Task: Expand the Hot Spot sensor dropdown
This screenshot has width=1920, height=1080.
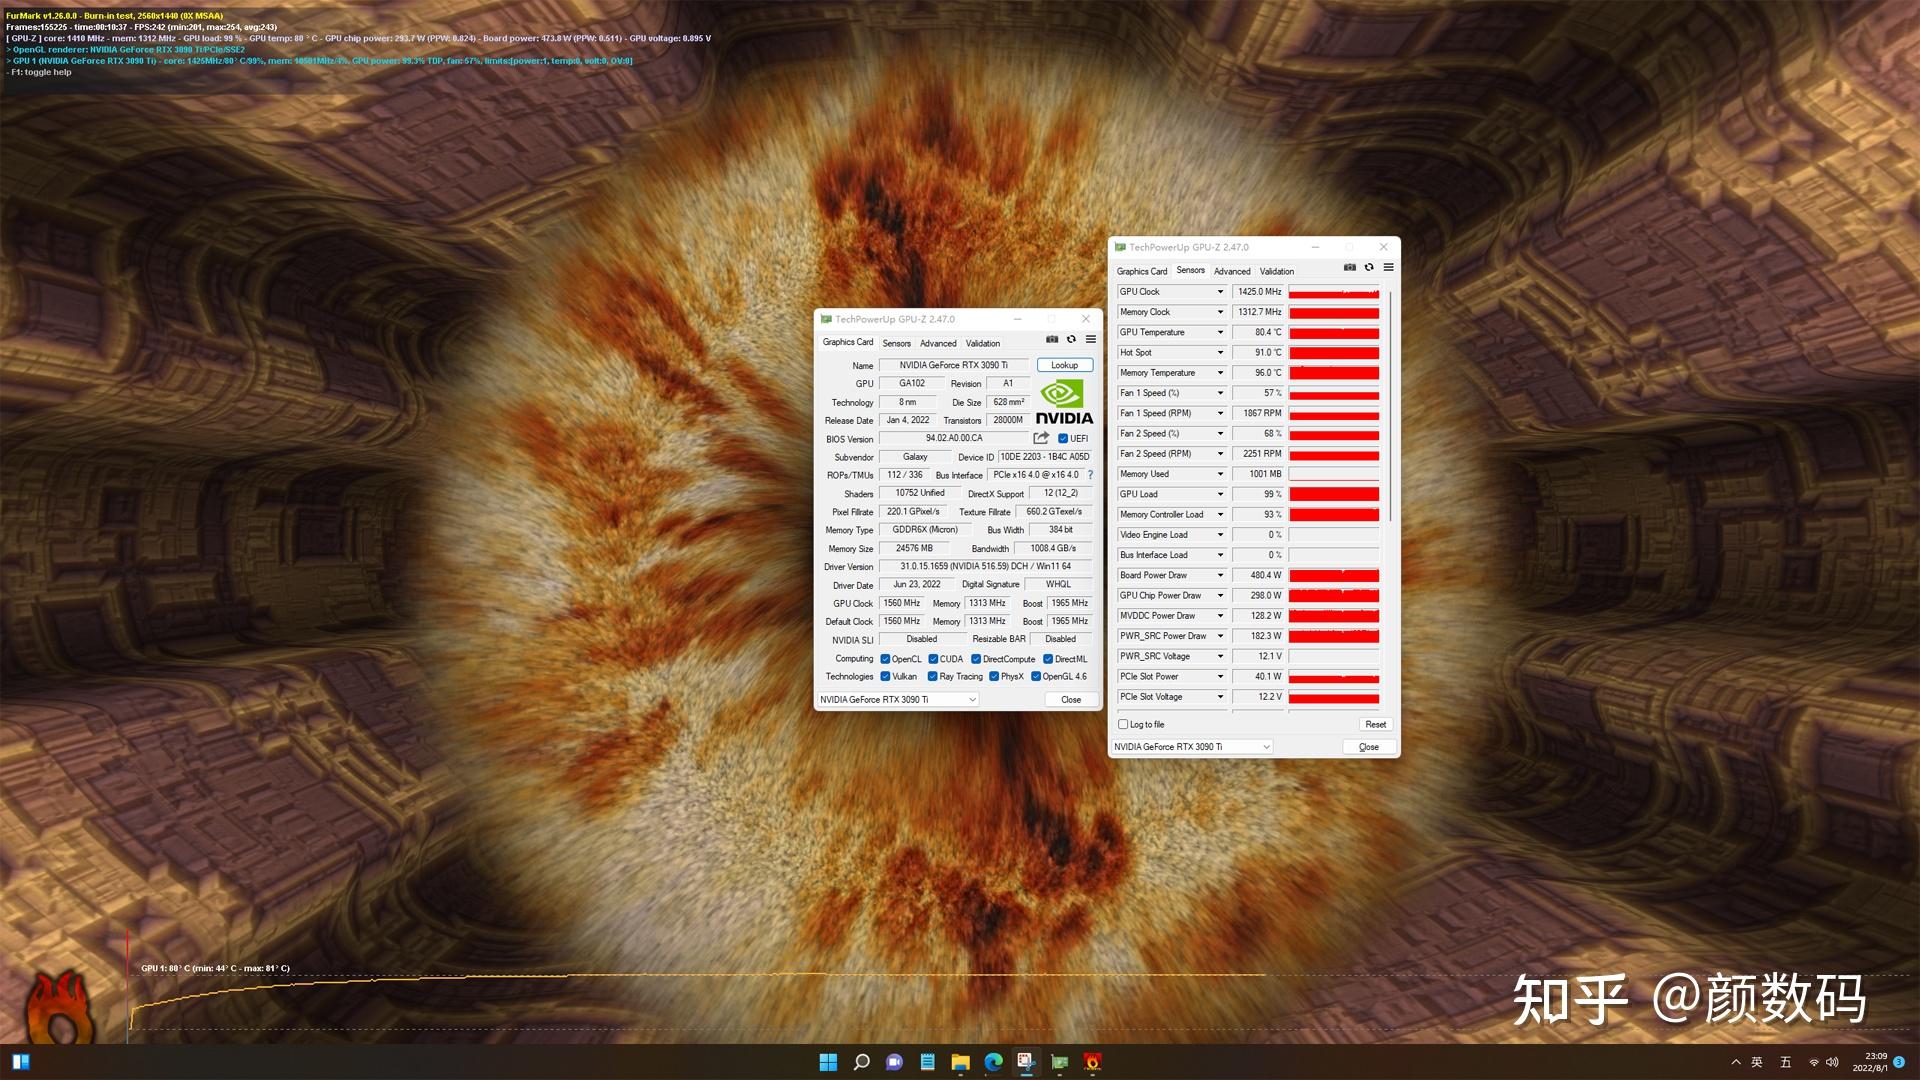Action: pos(1219,352)
